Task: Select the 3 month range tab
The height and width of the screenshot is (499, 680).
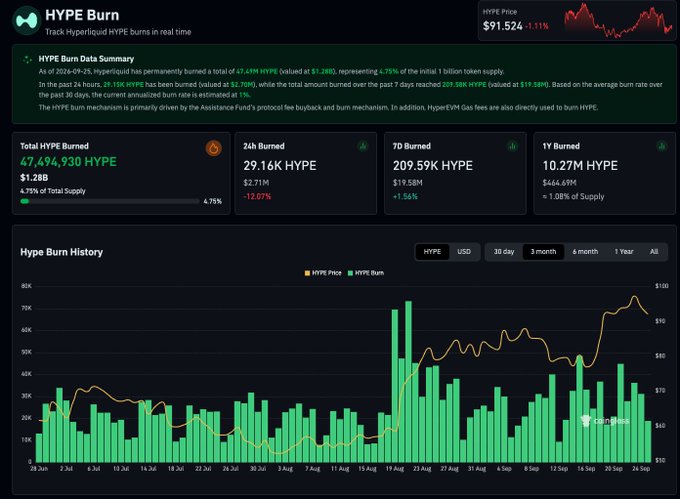Action: [543, 251]
